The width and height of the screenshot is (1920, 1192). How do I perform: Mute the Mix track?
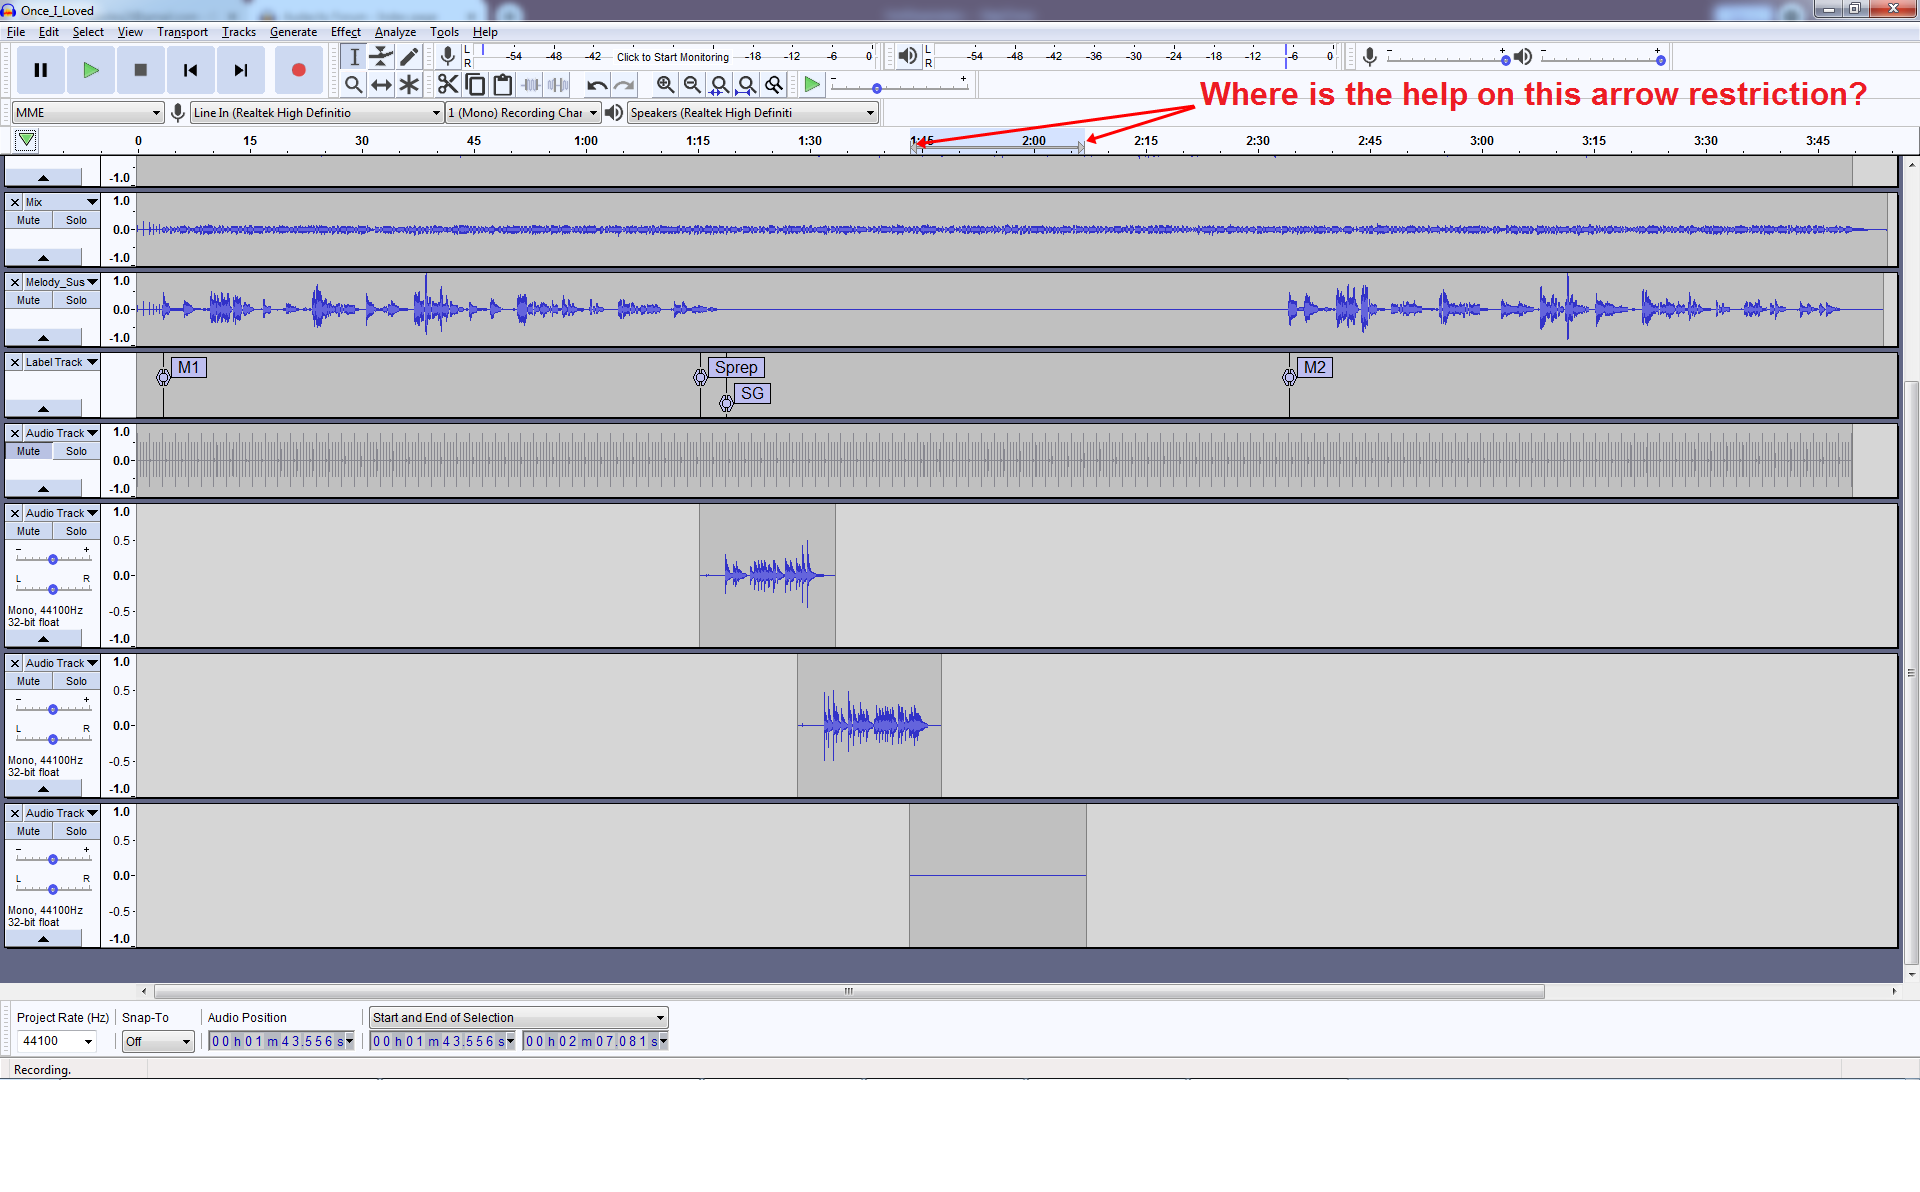tap(29, 220)
